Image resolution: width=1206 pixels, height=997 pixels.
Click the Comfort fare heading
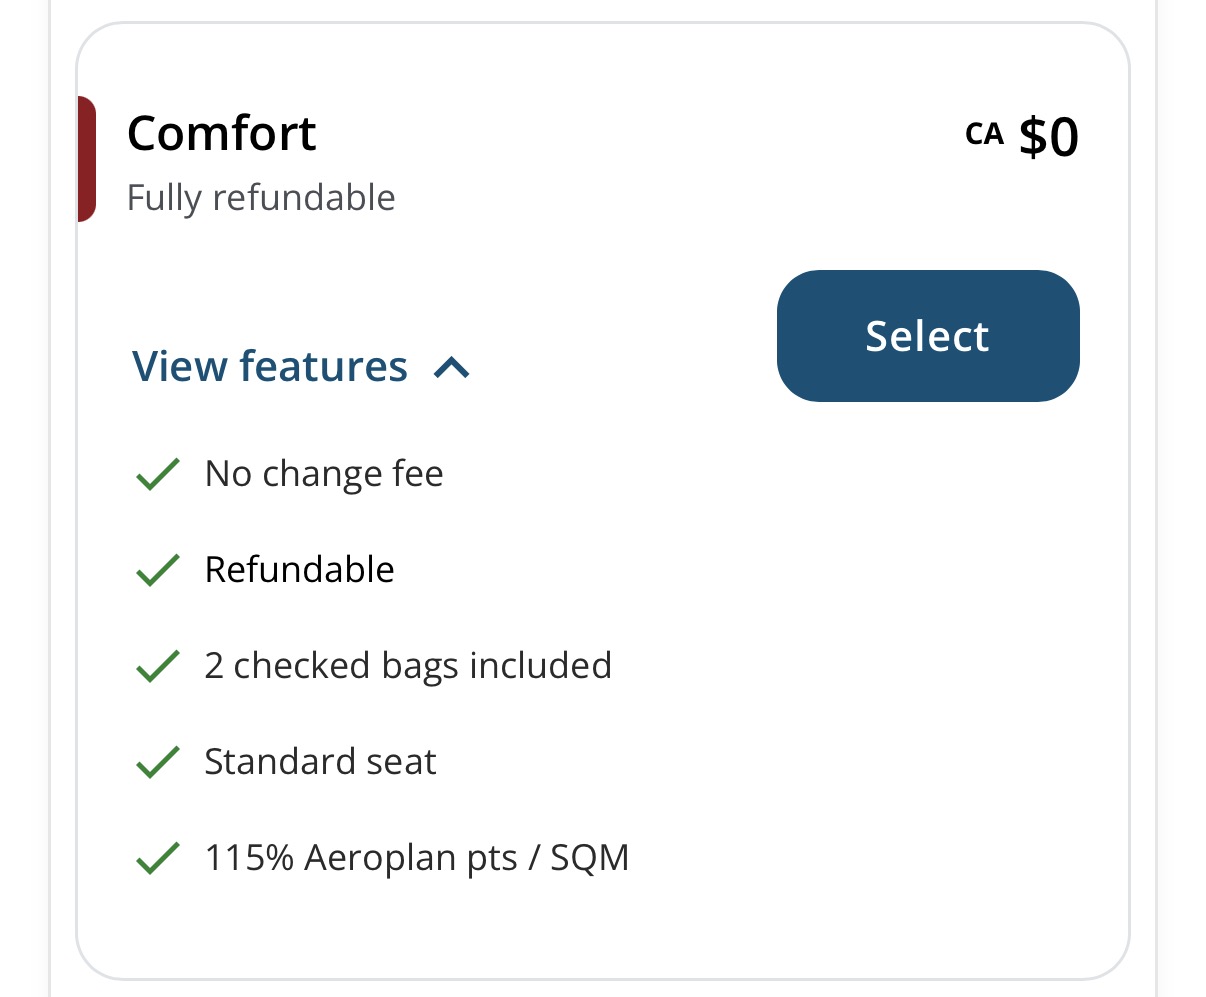(221, 134)
